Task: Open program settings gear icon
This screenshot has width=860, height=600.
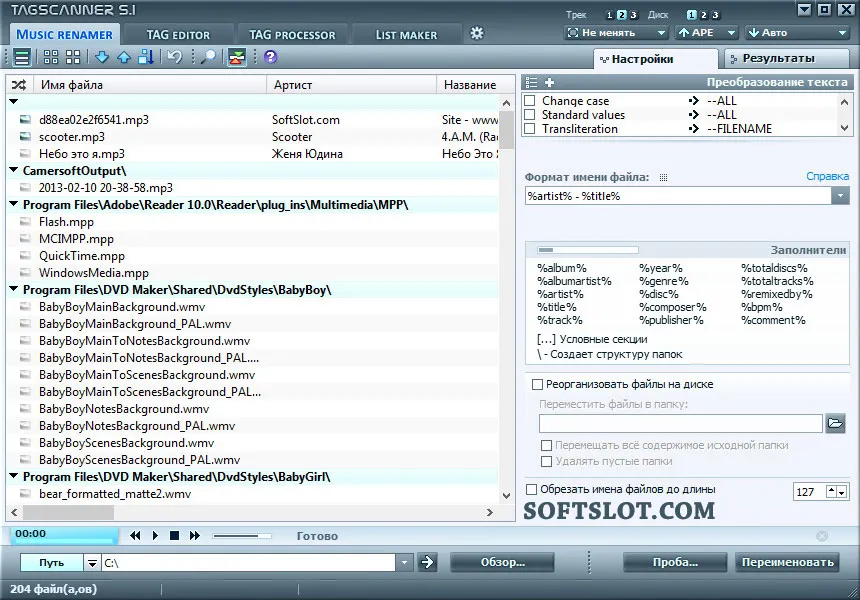Action: [477, 33]
